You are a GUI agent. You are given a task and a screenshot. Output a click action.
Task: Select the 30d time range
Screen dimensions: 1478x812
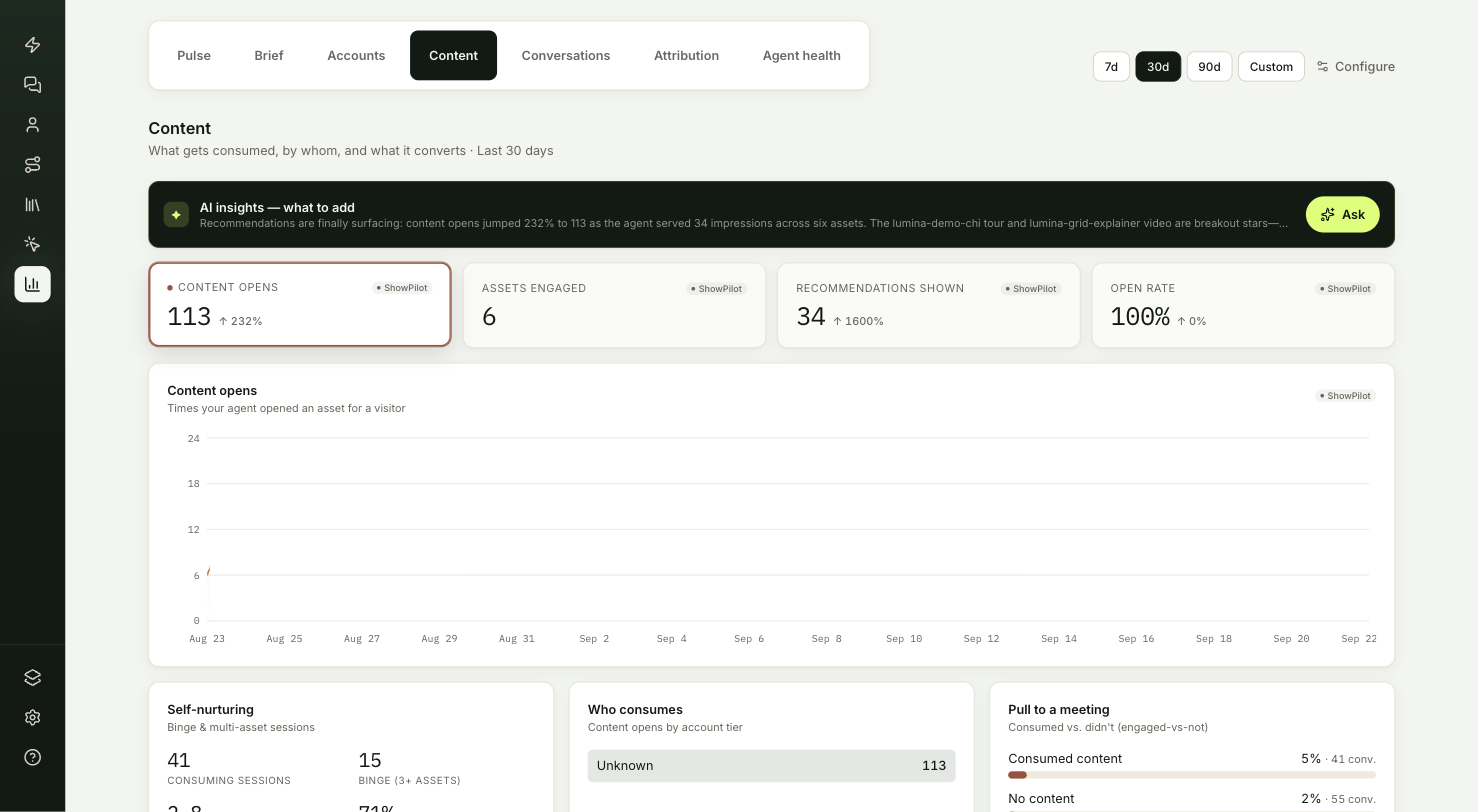click(x=1158, y=67)
